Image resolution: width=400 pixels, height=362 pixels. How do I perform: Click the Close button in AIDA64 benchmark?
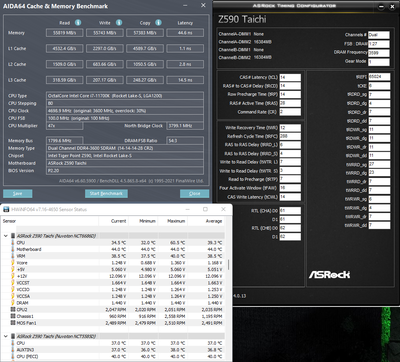pyautogui.click(x=195, y=194)
